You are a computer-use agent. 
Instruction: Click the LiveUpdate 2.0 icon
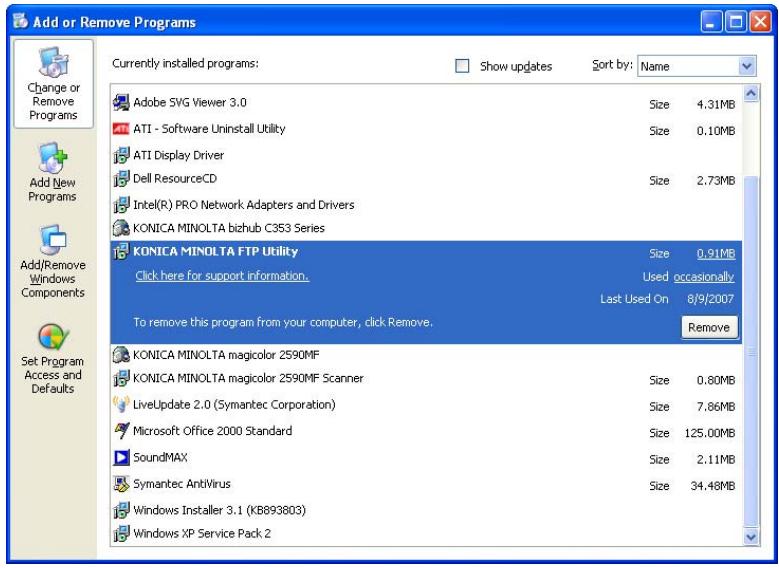point(121,405)
